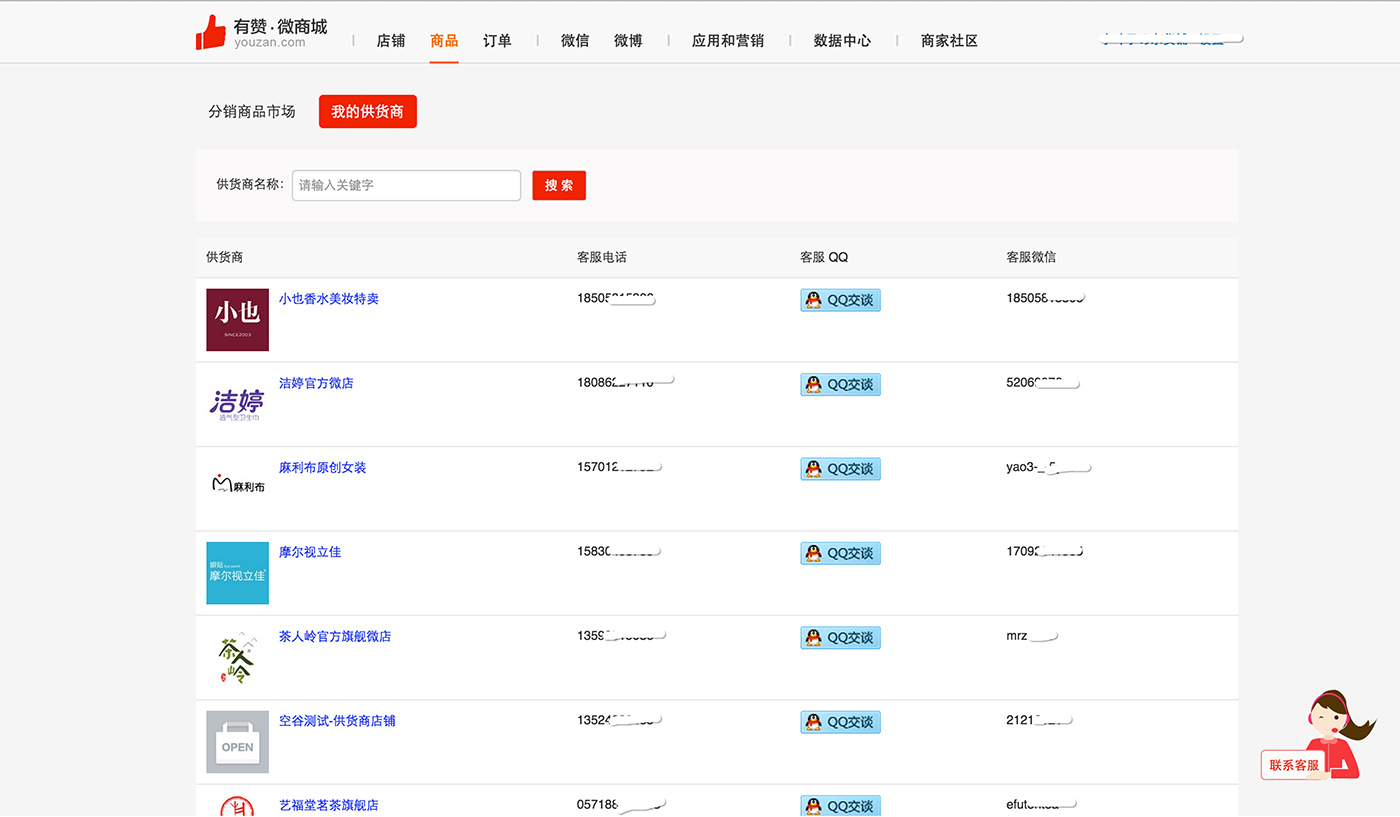The width and height of the screenshot is (1400, 817).
Task: Click QQ交谈 icon for 小也香水美妆特卖
Action: pos(840,300)
